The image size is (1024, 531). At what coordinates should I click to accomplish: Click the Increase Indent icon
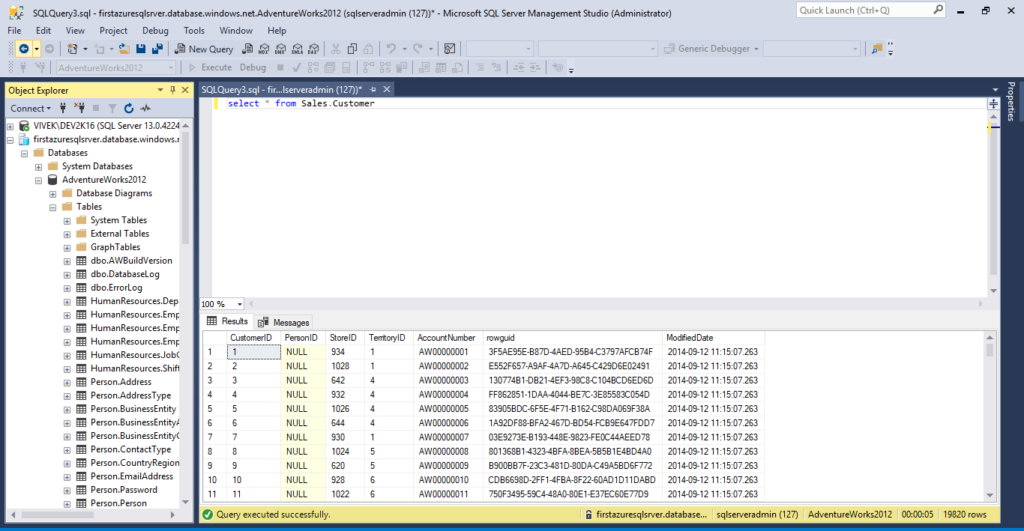click(535, 67)
